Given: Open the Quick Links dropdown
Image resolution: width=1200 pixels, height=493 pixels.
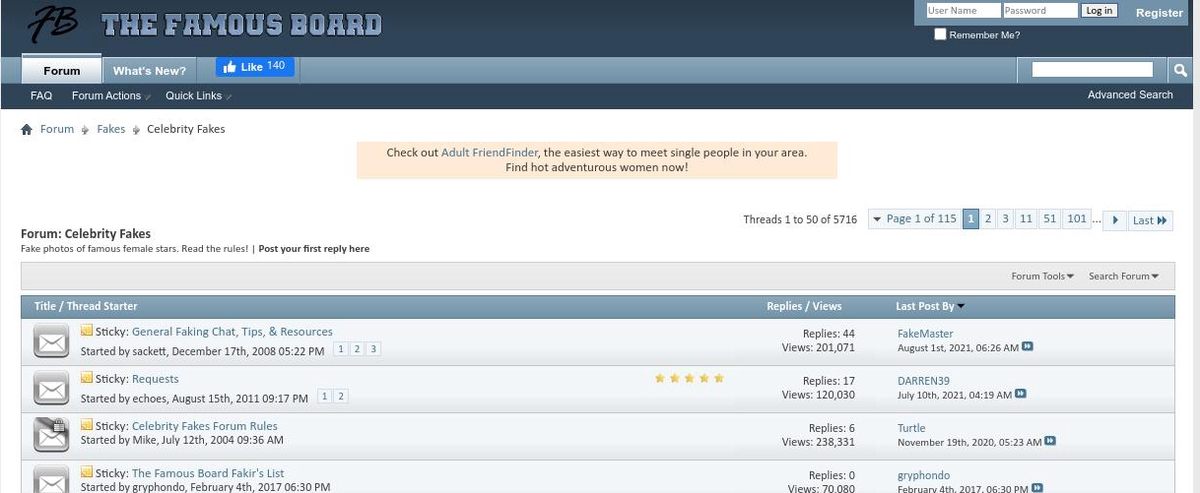Looking at the screenshot, I should click(x=197, y=96).
